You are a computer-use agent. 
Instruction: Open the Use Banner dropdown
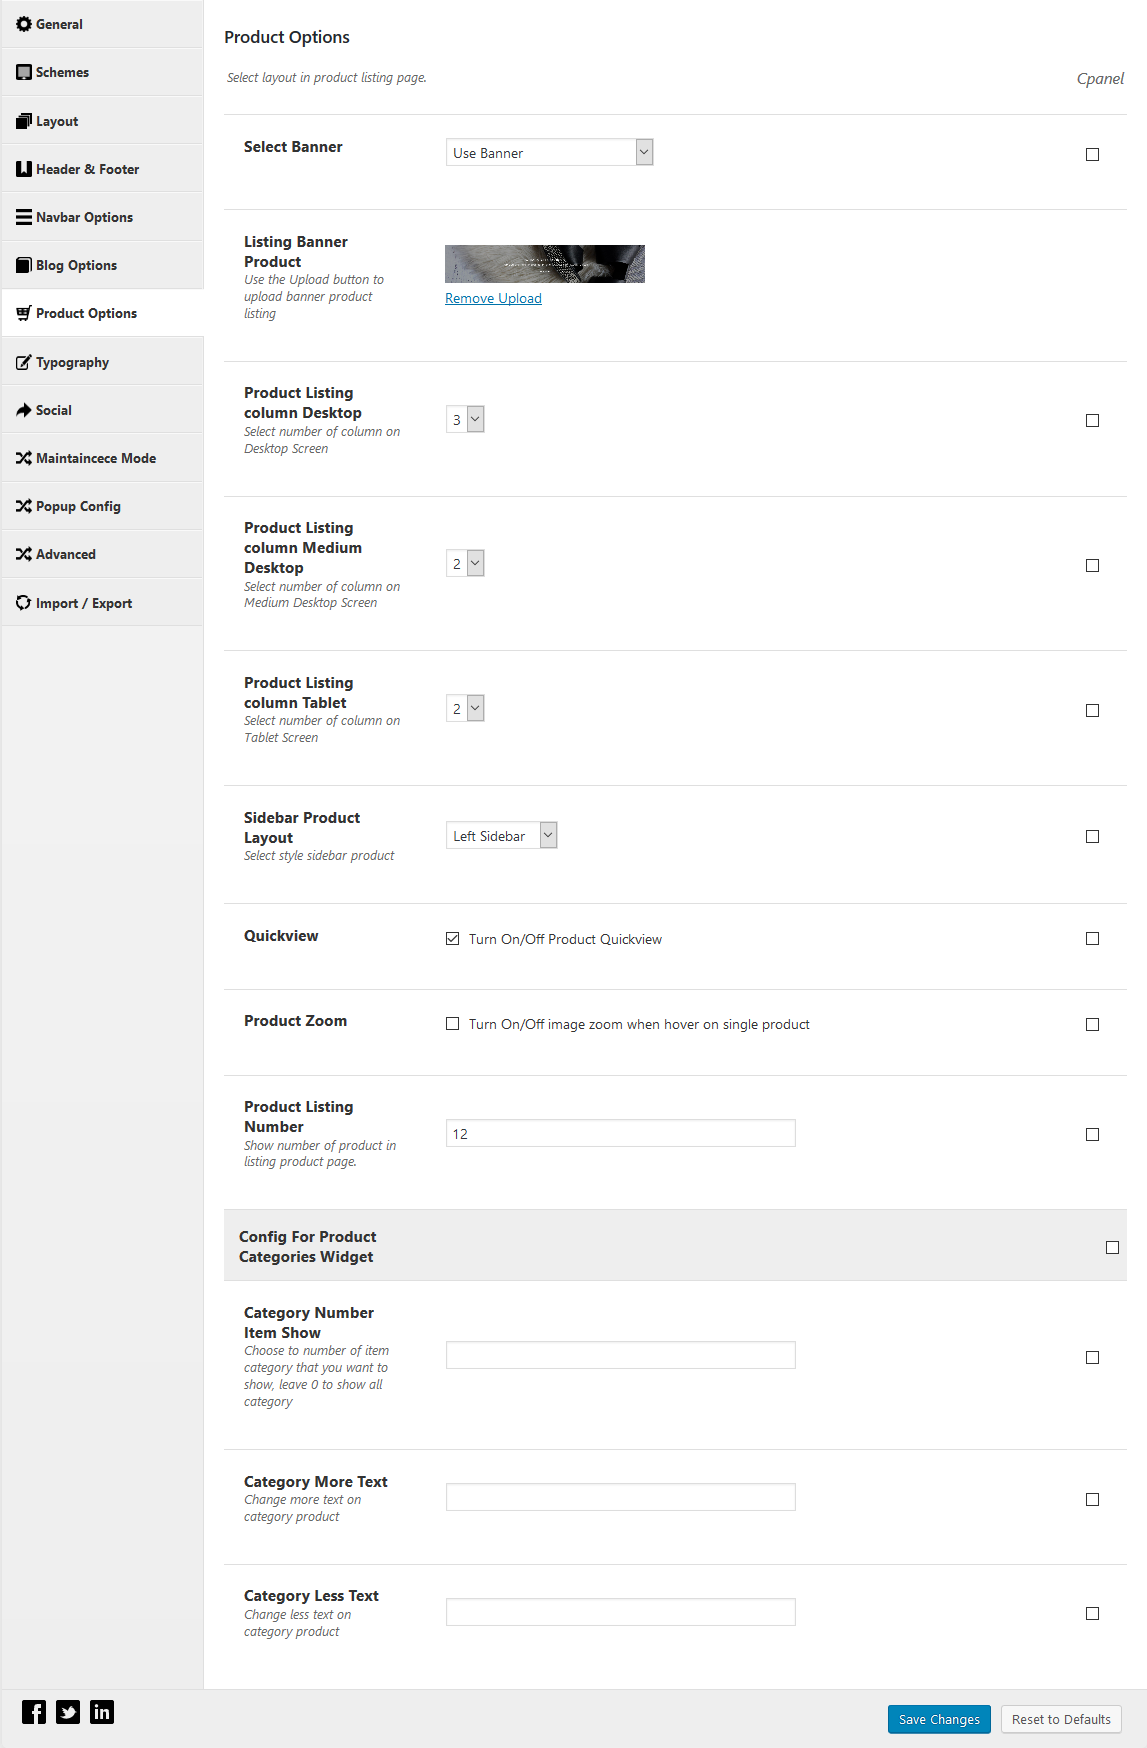coord(549,152)
